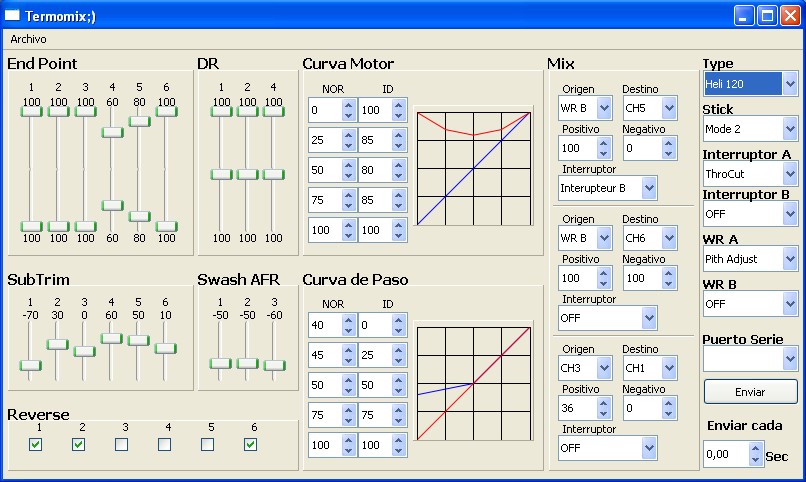
Task: Open the Puerto Serie port dropdown
Action: 790,358
